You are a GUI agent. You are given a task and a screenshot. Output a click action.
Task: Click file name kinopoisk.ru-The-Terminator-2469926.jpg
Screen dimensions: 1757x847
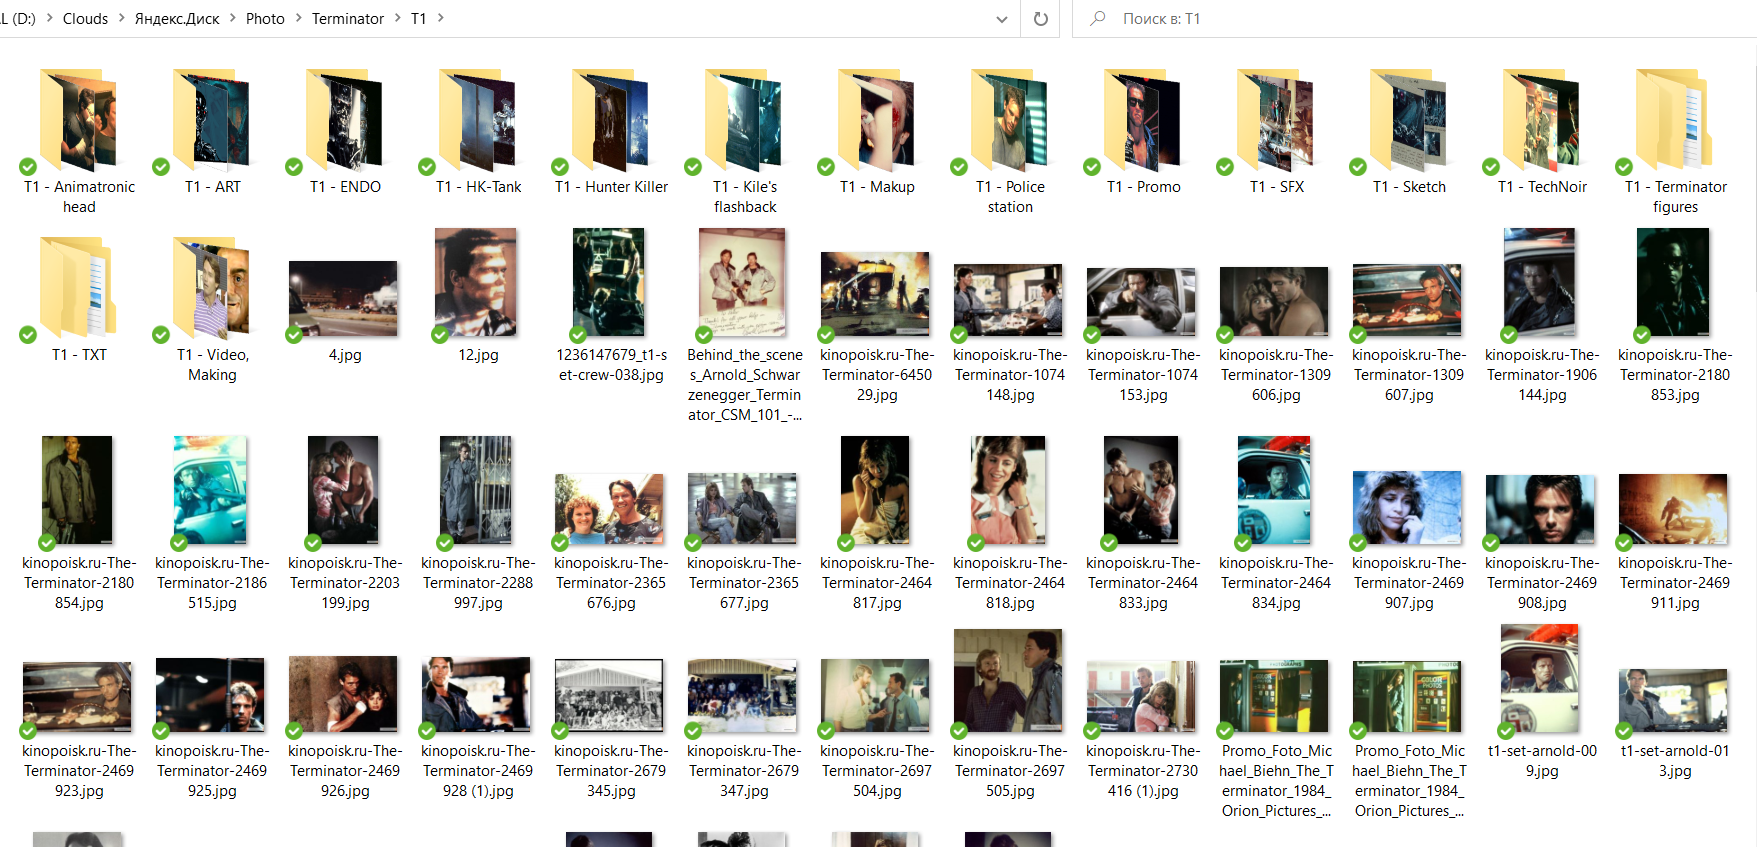[x=345, y=771]
